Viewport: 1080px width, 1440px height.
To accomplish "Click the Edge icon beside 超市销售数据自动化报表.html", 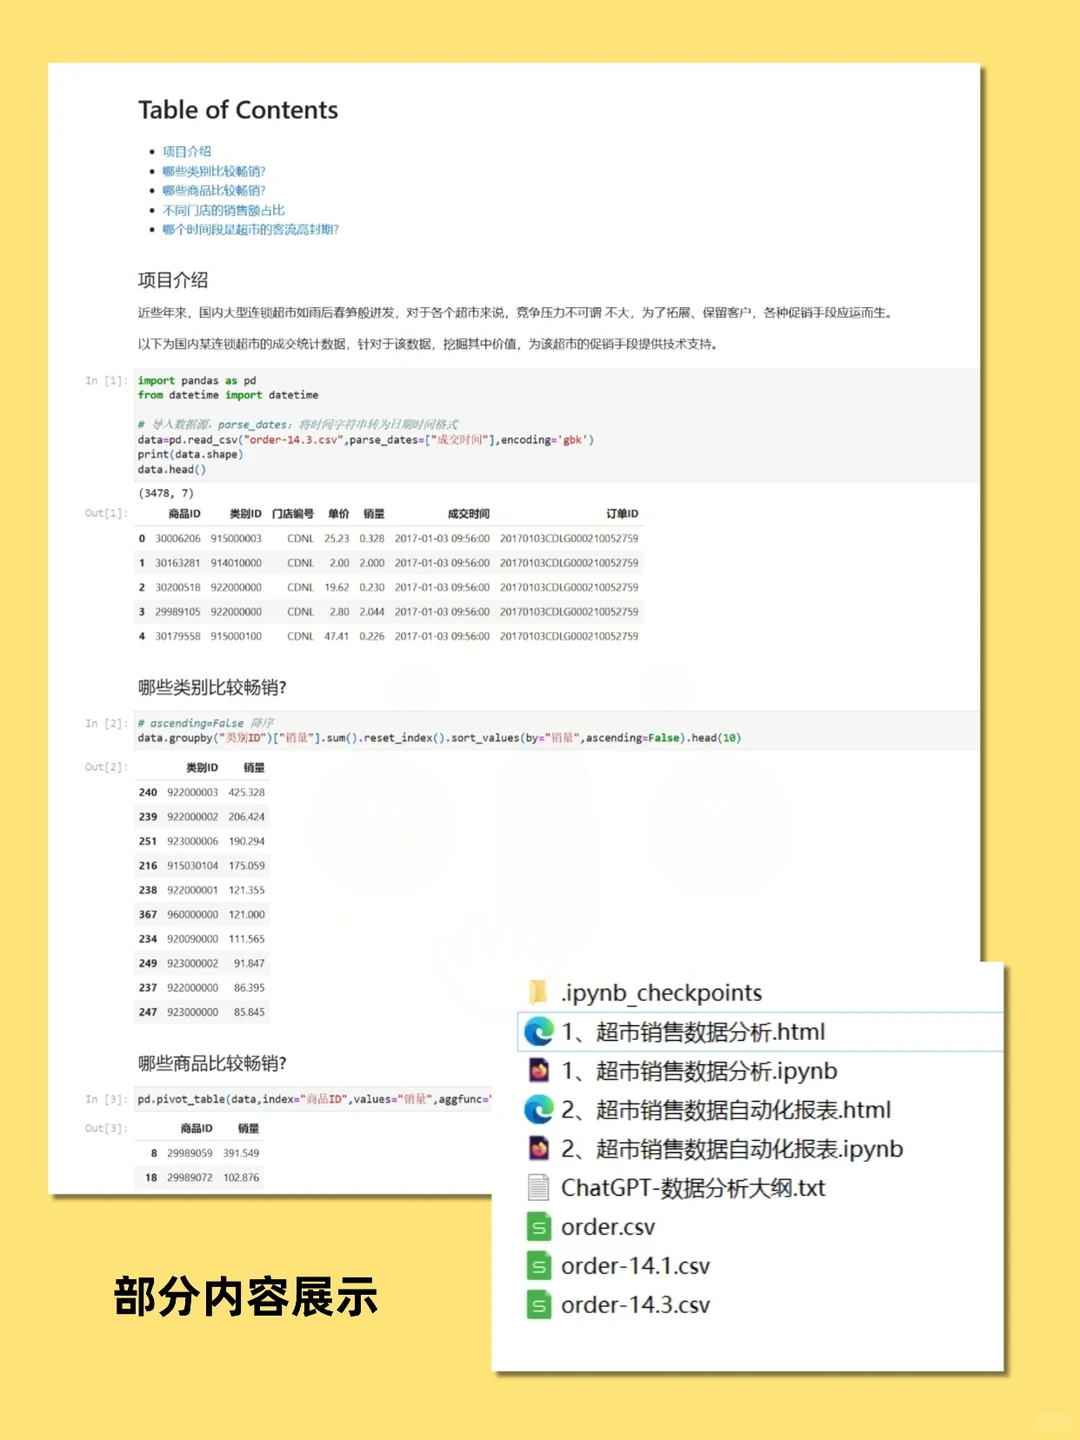I will (x=539, y=1110).
